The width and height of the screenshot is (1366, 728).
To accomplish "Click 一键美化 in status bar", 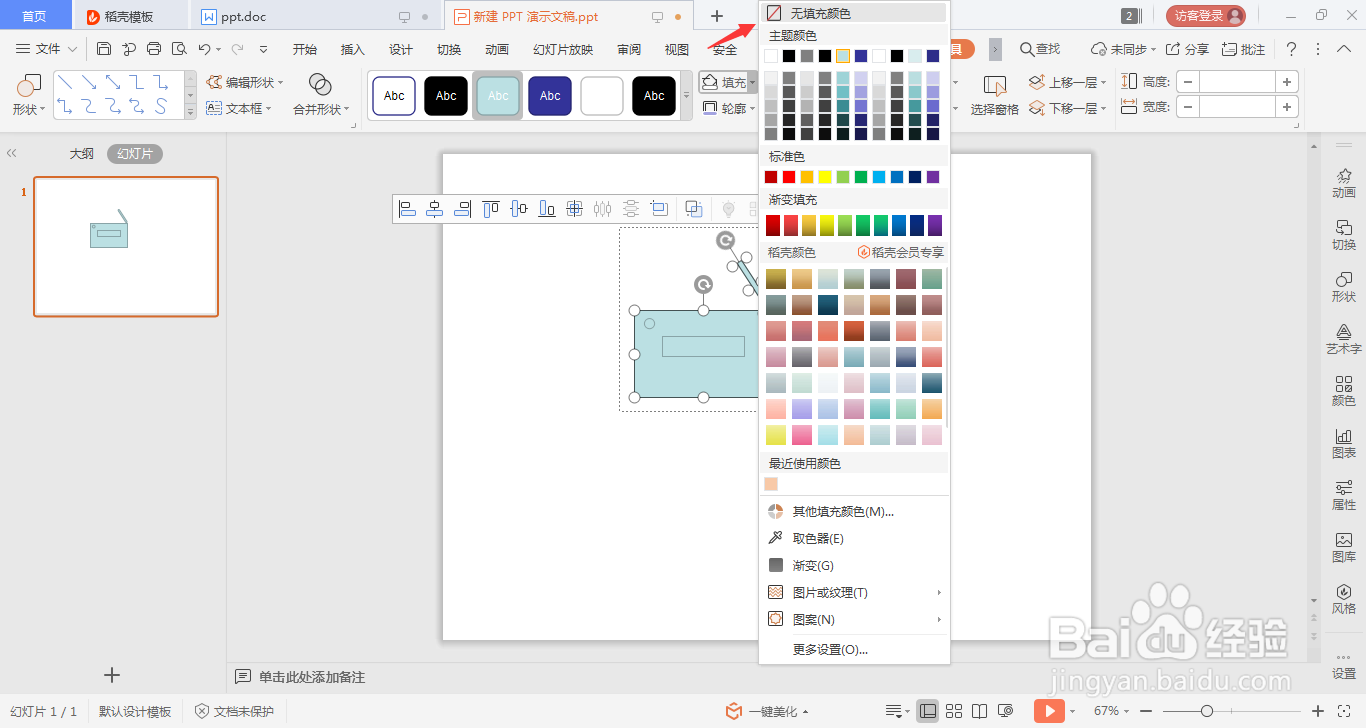I will pyautogui.click(x=766, y=711).
